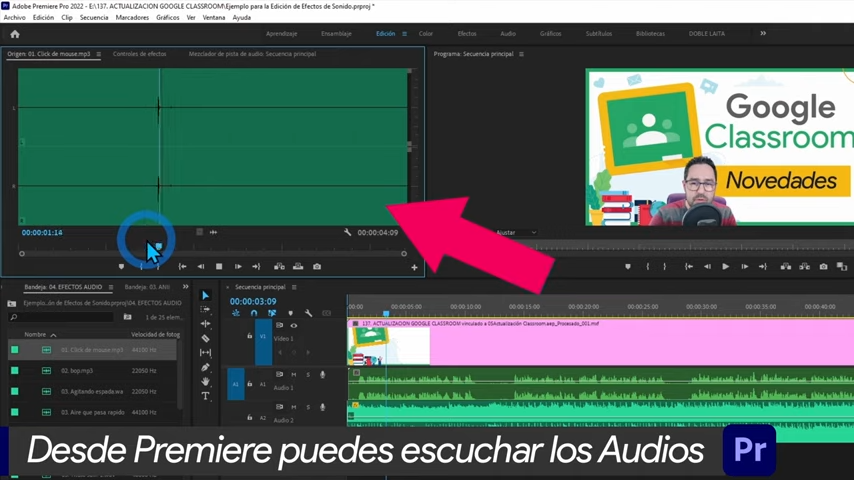The width and height of the screenshot is (854, 480).
Task: Mark In in Program monitor
Action: tap(648, 267)
